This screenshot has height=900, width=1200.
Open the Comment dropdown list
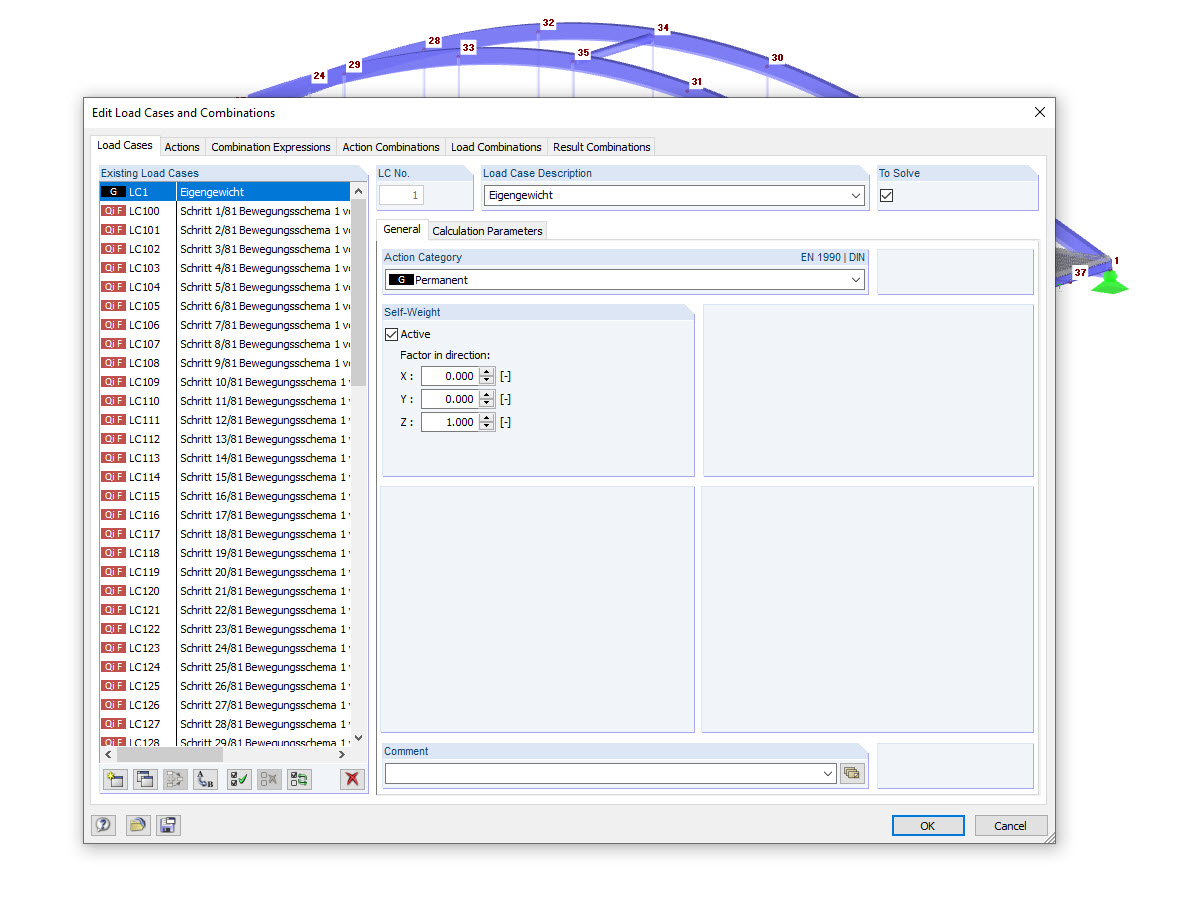827,773
